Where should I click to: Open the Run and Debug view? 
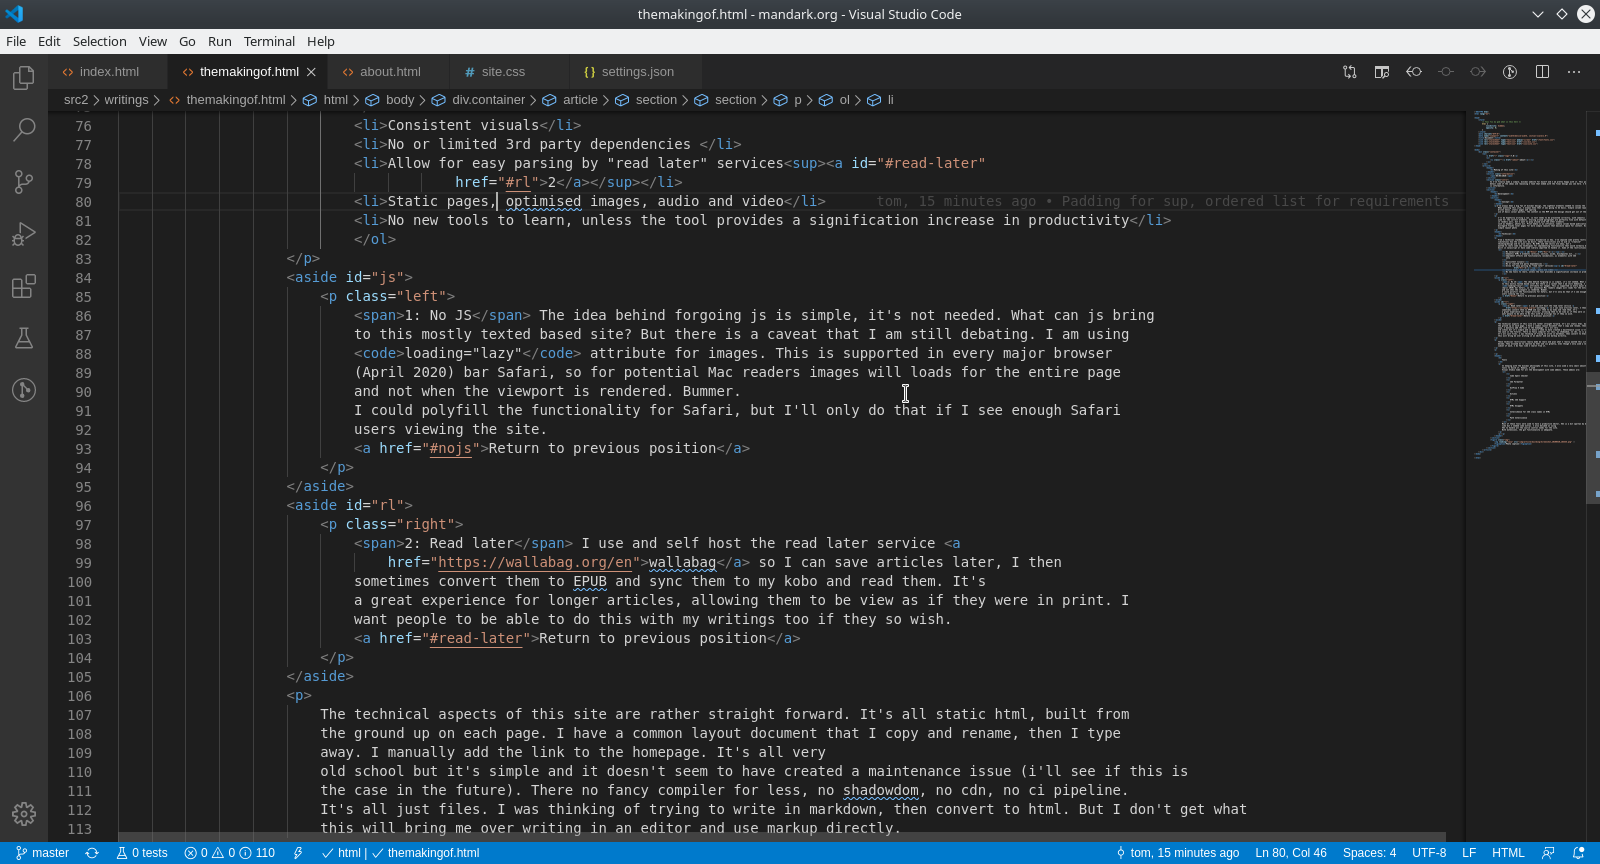pyautogui.click(x=24, y=234)
